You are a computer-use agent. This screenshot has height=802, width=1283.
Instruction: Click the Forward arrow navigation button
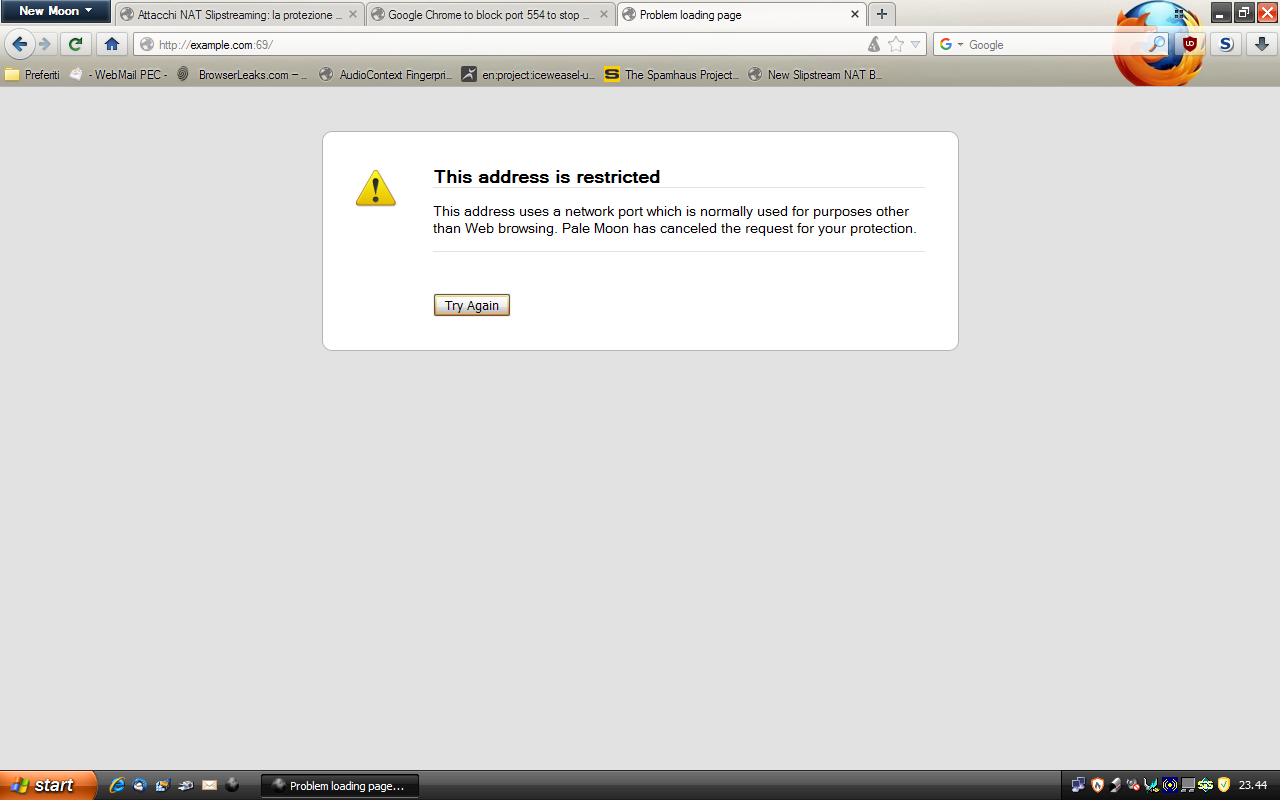[44, 44]
